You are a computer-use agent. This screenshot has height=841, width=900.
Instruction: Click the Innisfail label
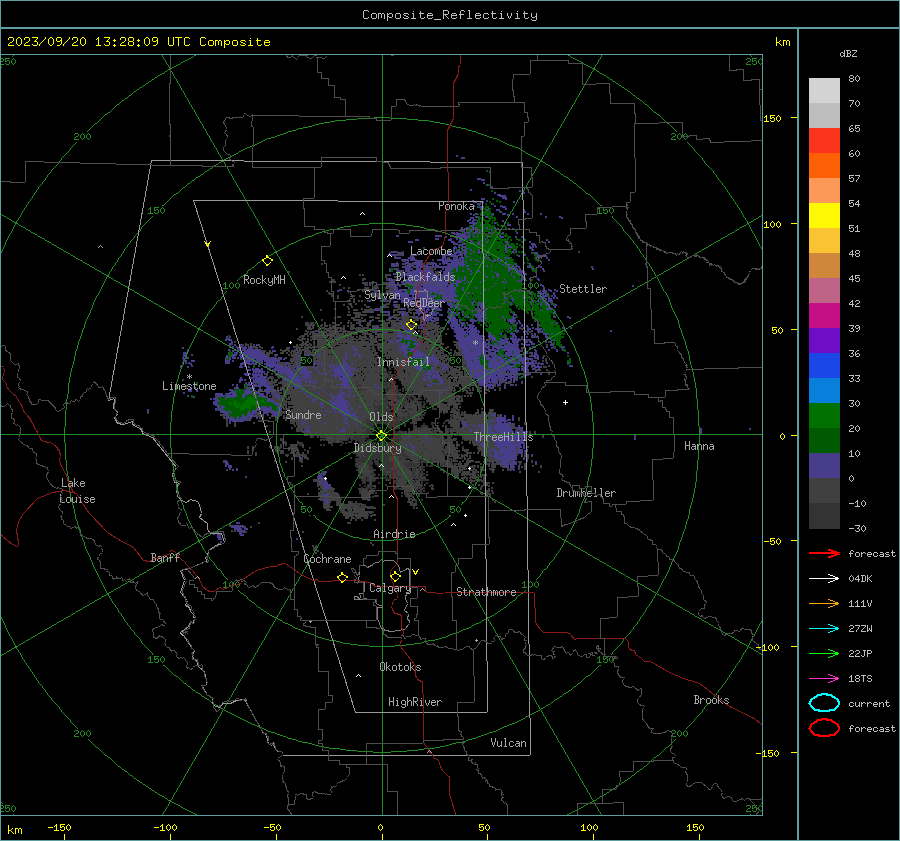[403, 362]
